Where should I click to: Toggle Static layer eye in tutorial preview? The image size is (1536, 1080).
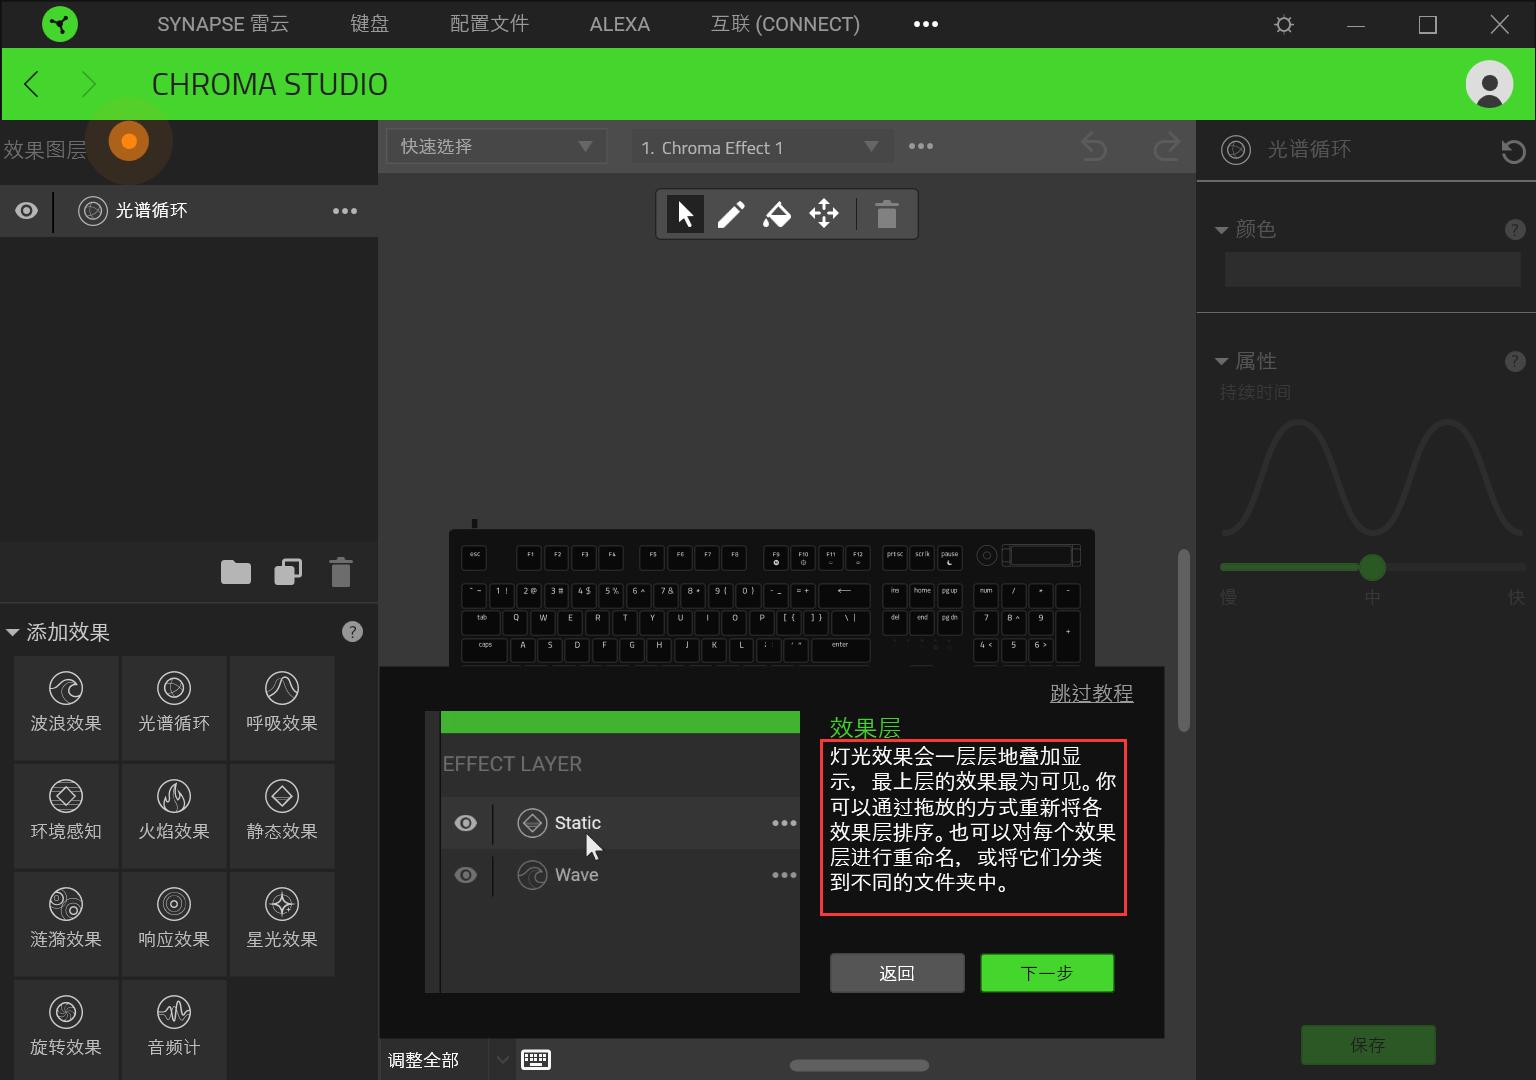466,823
